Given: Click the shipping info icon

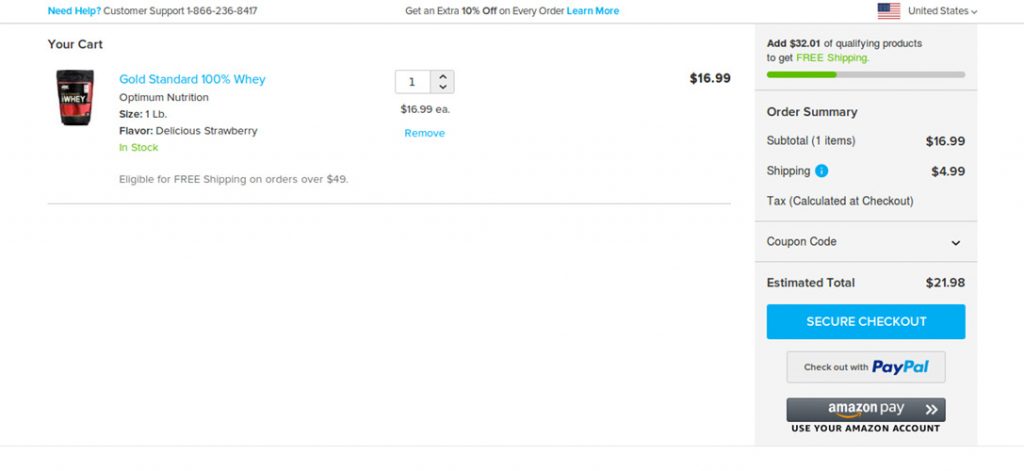Looking at the screenshot, I should coord(821,171).
